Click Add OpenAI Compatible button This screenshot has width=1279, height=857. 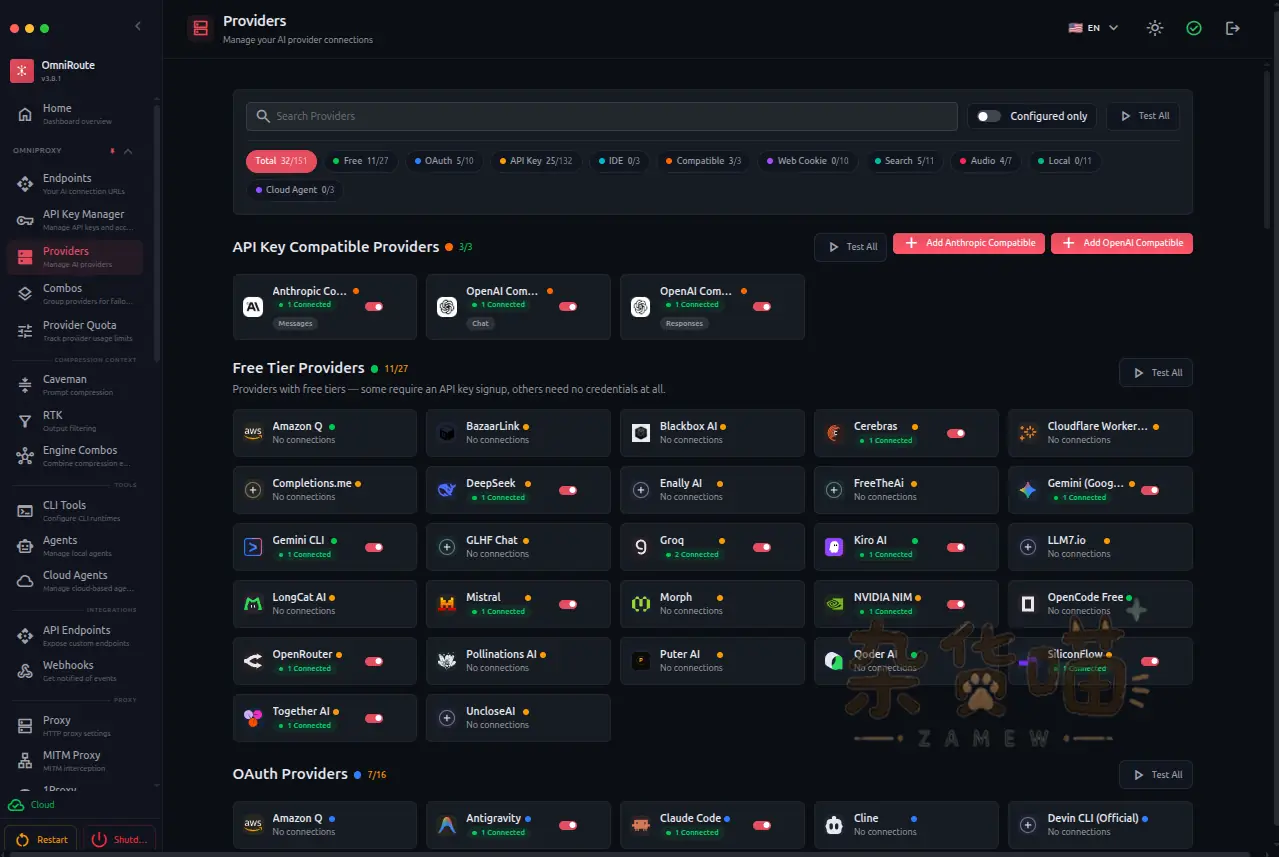click(1122, 243)
